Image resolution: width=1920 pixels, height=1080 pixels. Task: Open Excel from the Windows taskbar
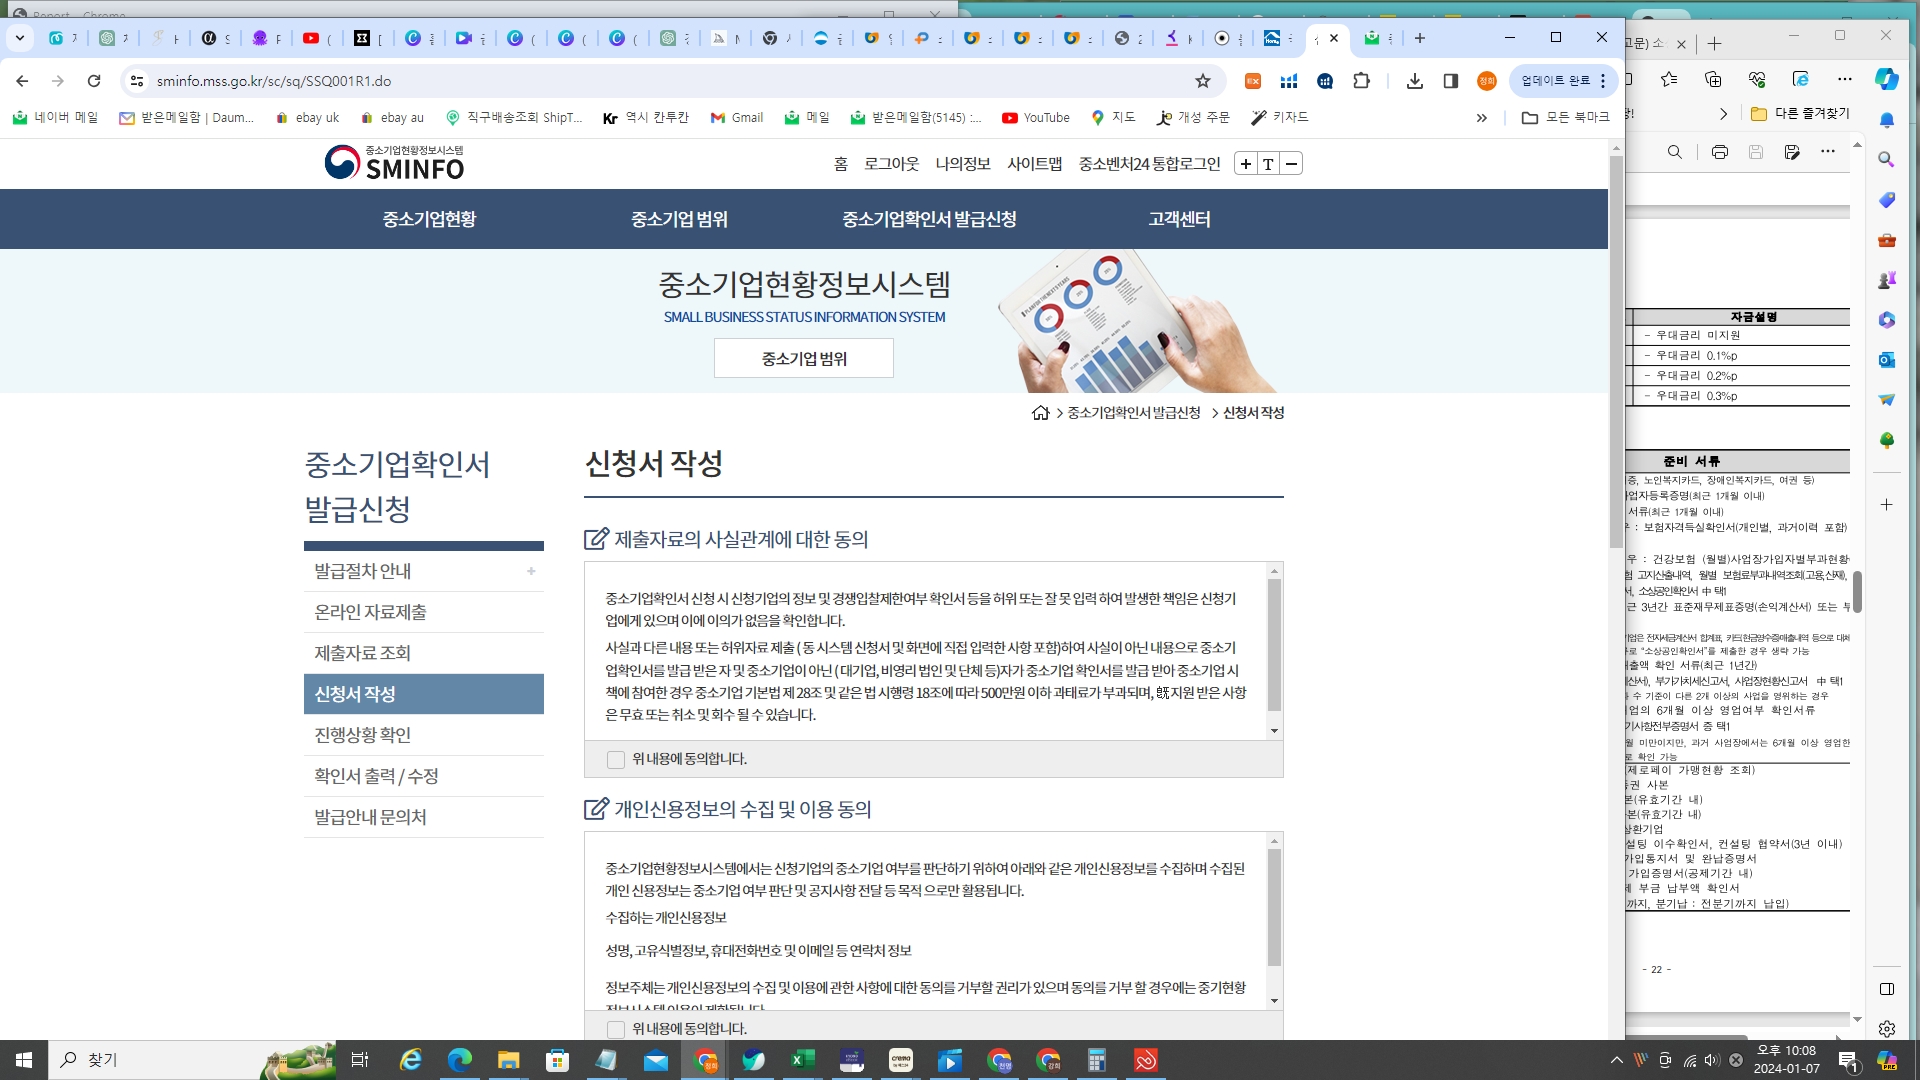(x=802, y=1060)
